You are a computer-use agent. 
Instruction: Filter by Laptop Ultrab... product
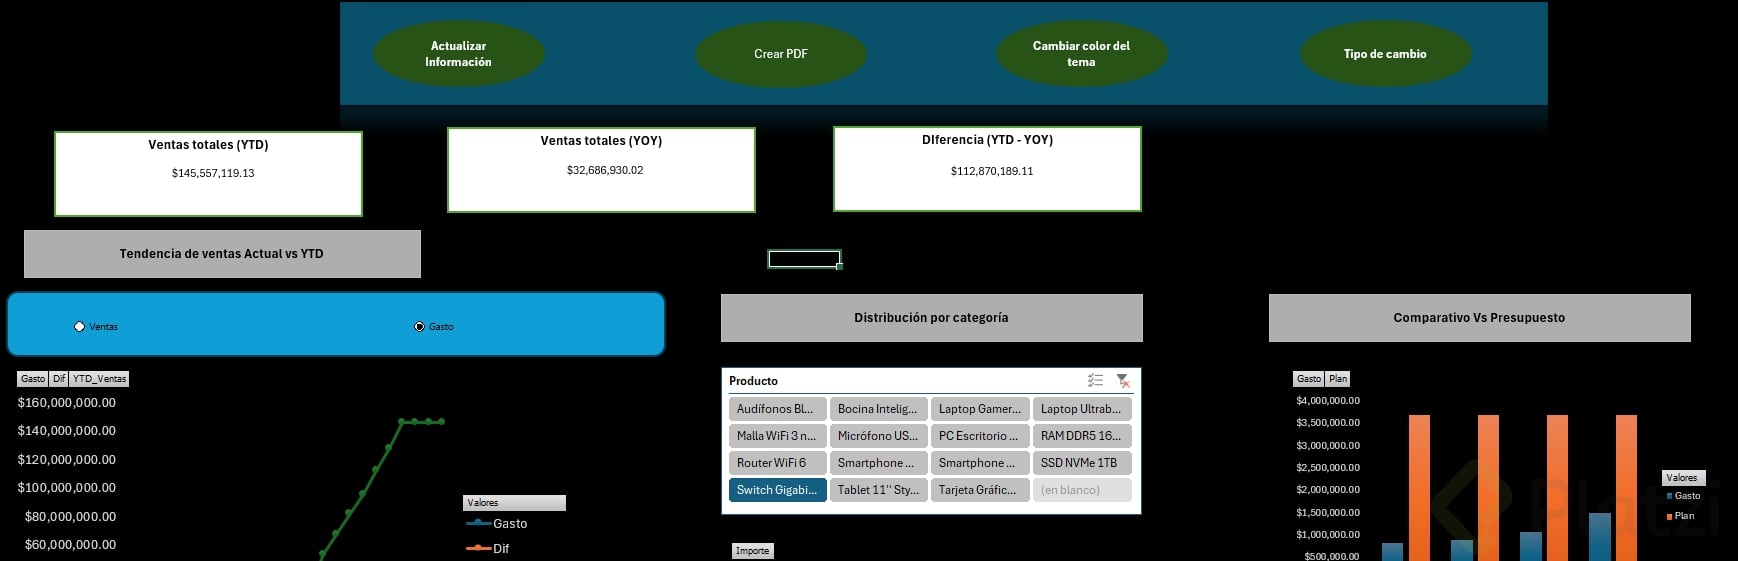[1082, 409]
